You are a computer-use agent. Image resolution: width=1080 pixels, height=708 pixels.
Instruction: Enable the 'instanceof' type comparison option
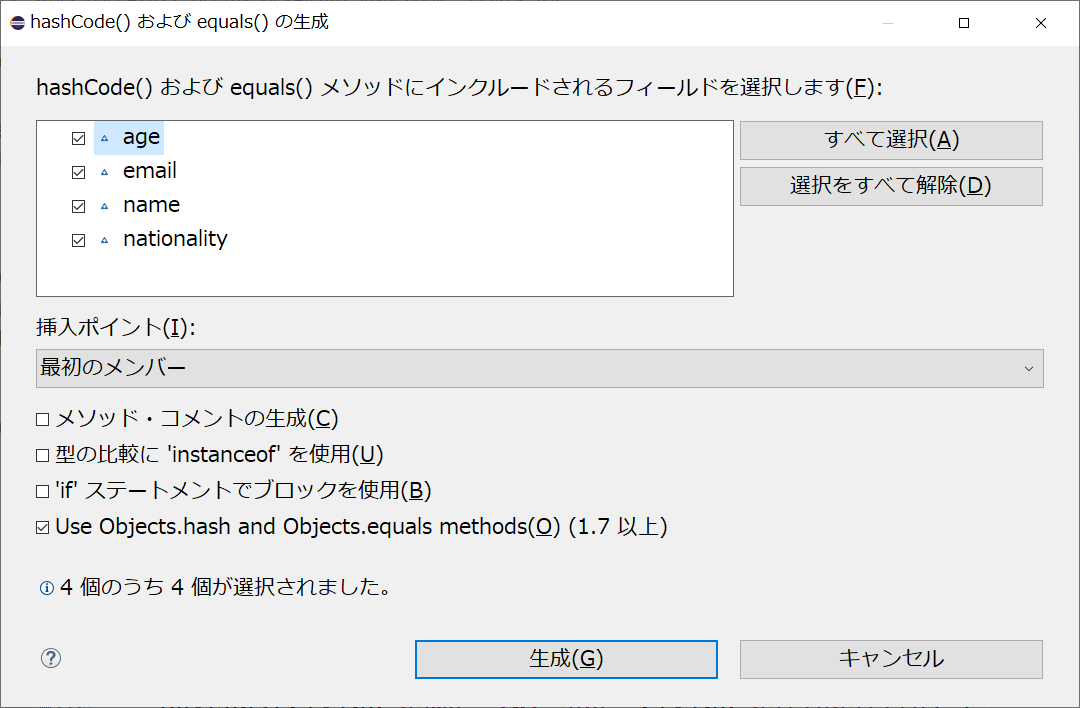tap(44, 454)
